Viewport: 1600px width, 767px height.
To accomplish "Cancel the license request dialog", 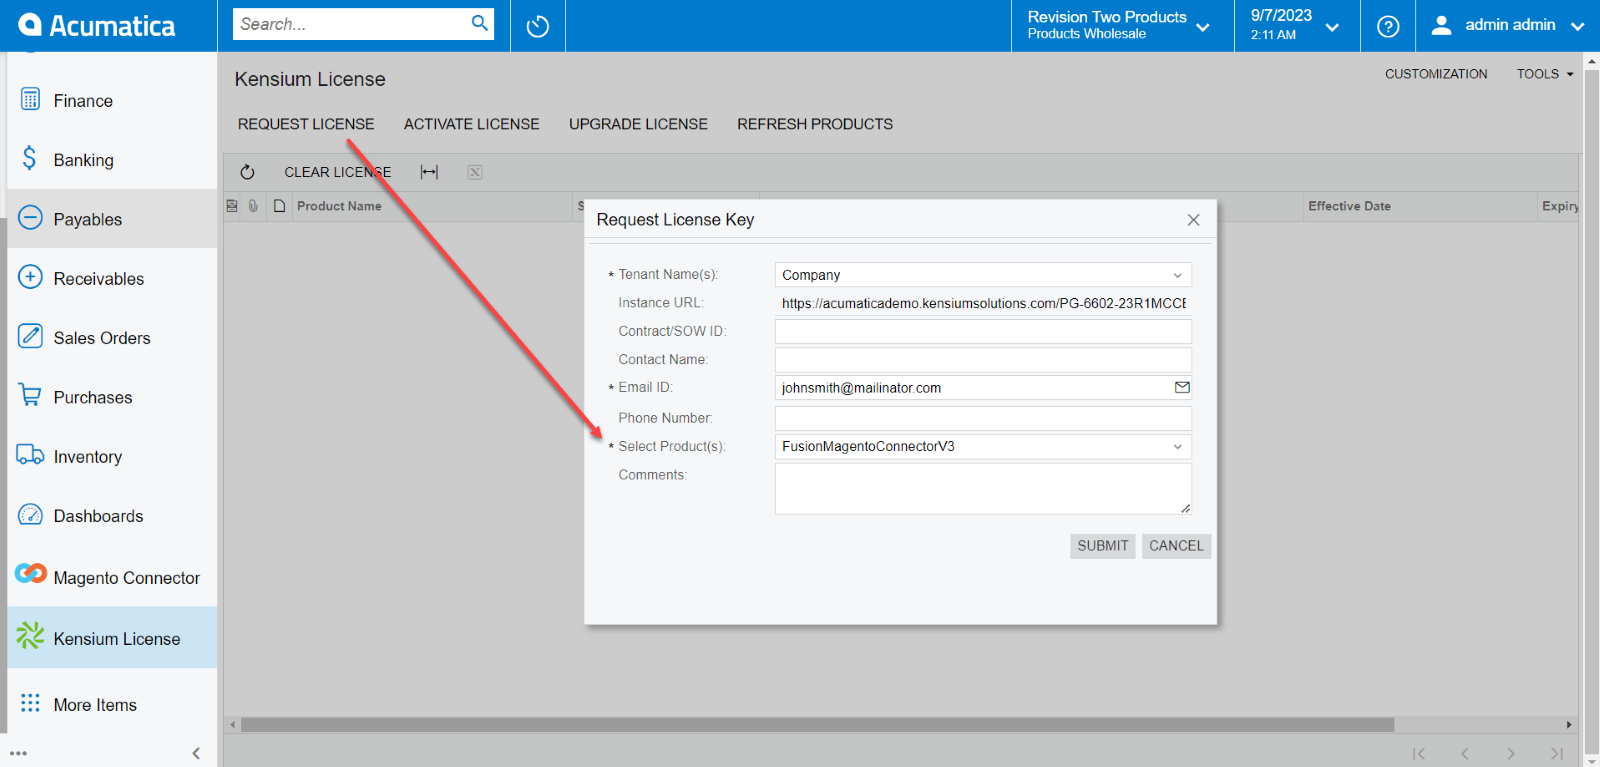I will (1176, 546).
